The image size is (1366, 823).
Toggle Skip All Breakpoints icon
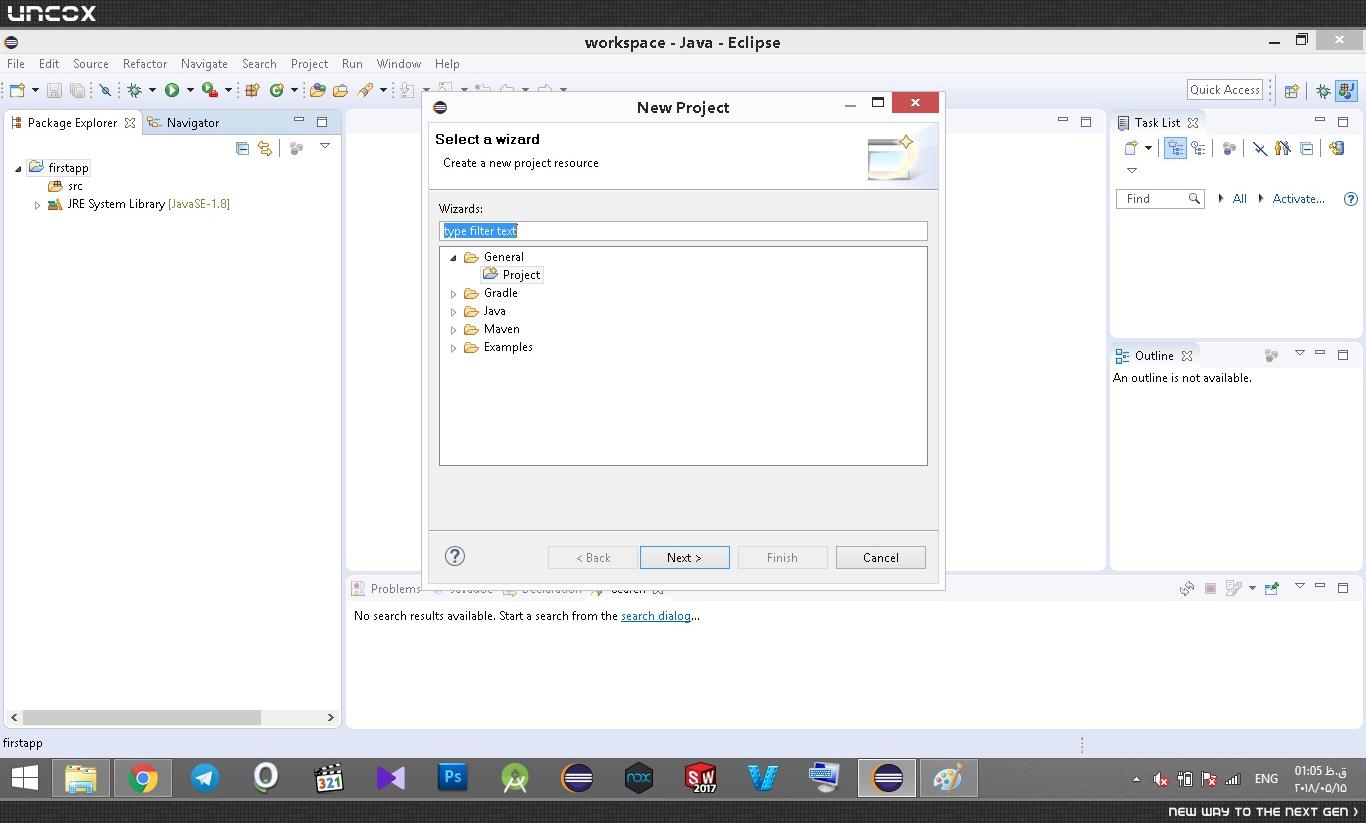tap(105, 90)
